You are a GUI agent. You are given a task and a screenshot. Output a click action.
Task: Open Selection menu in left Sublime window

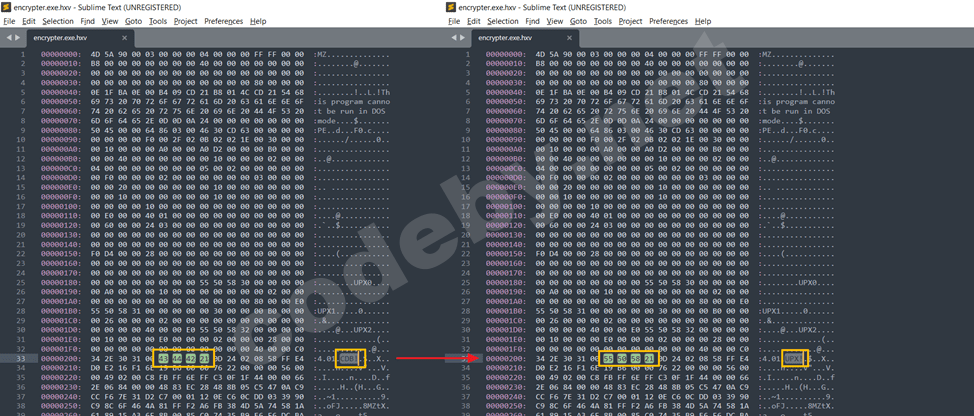point(58,21)
